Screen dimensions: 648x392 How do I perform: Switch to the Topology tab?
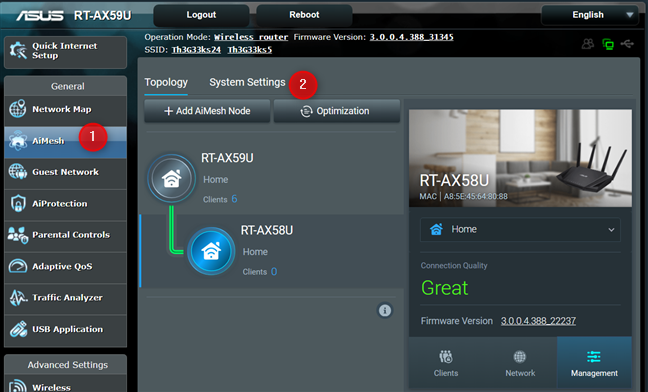[166, 82]
